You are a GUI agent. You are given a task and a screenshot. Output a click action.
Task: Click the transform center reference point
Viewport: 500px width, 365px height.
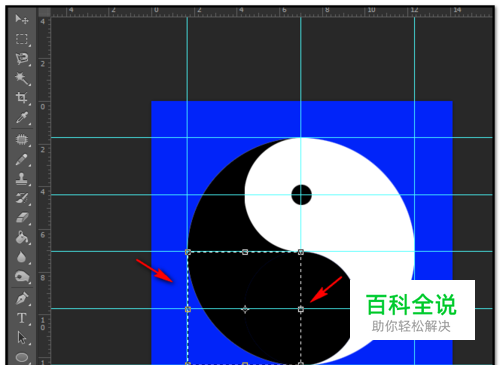[245, 309]
